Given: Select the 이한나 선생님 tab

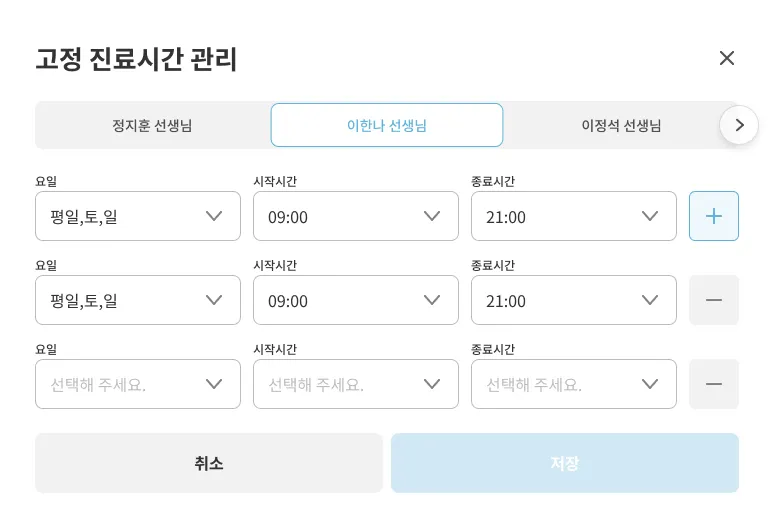Looking at the screenshot, I should pyautogui.click(x=387, y=125).
